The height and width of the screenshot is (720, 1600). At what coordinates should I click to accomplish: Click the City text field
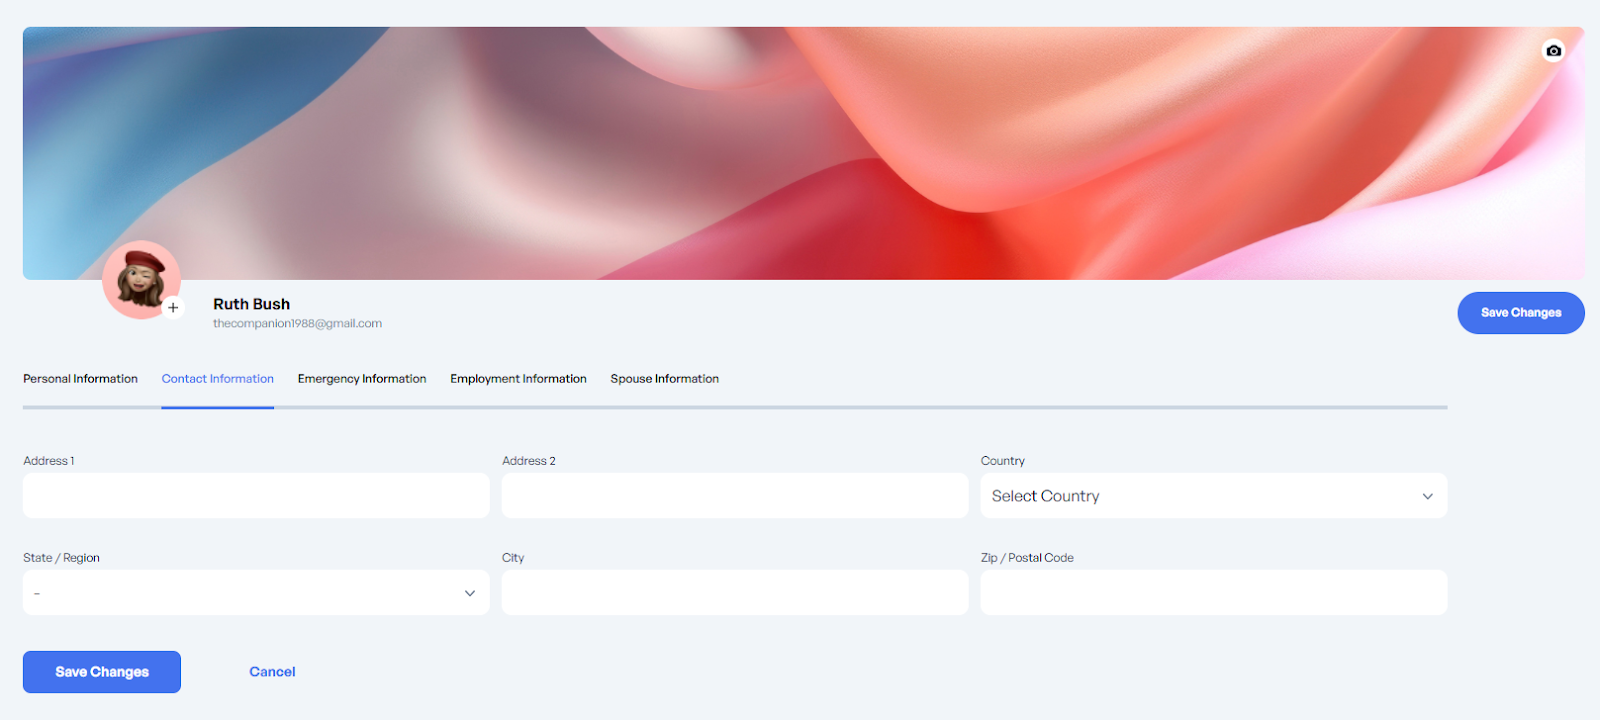coord(735,593)
